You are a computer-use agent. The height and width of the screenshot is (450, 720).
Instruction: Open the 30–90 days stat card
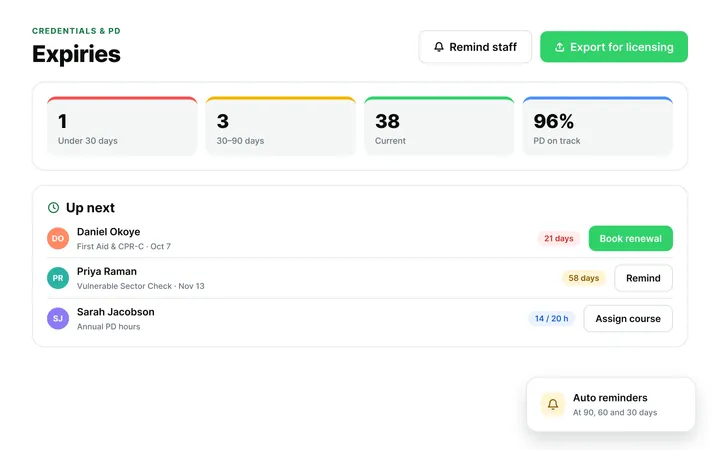(x=281, y=126)
